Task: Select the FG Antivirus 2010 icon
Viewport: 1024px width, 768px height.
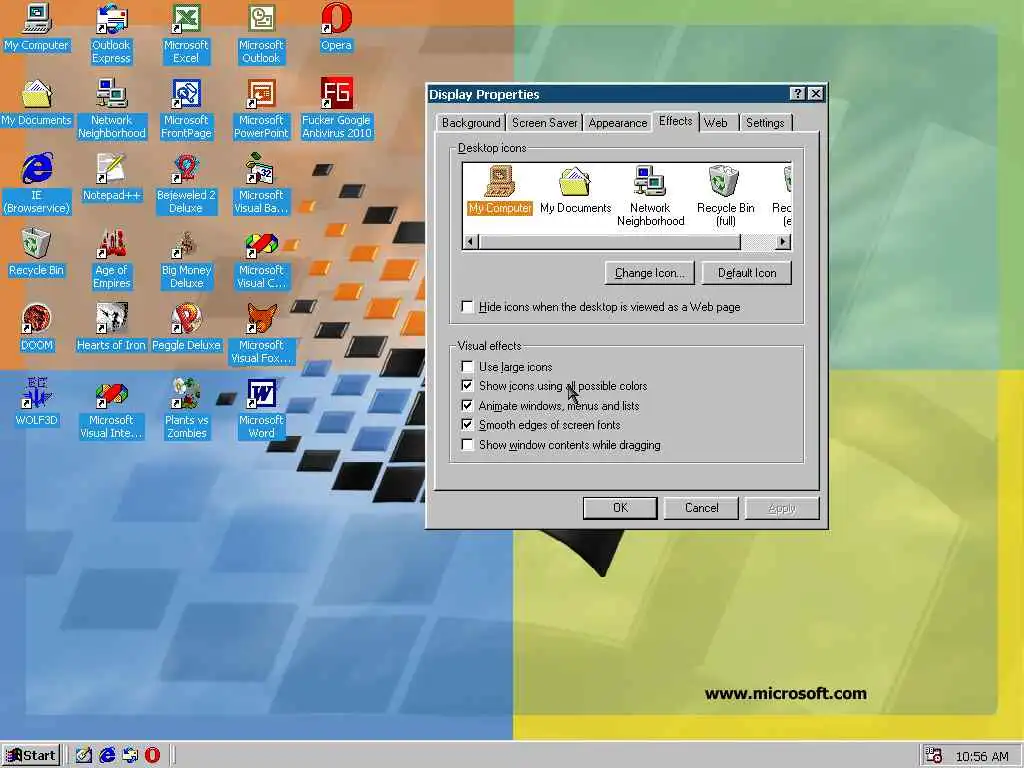Action: coord(336,109)
